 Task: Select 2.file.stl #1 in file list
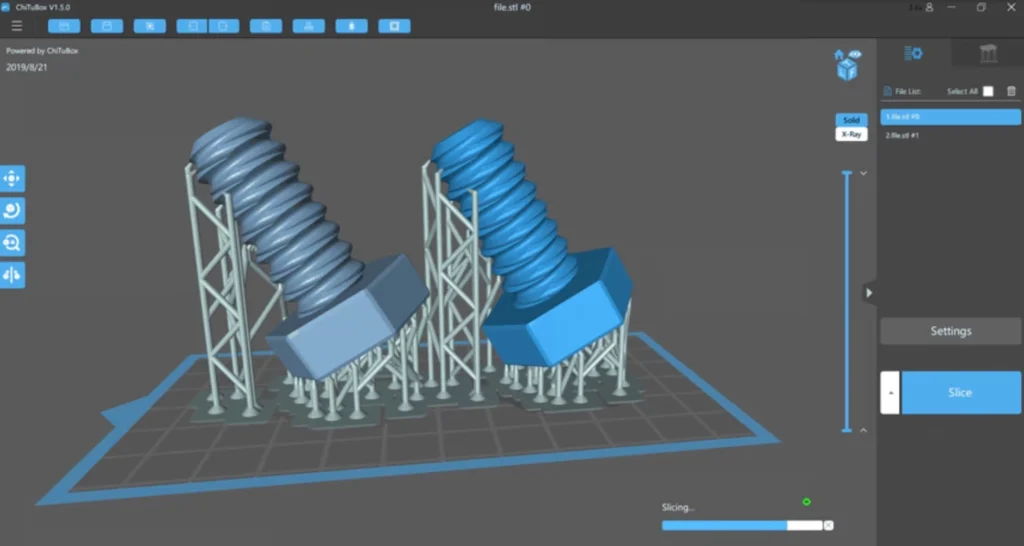click(x=950, y=135)
